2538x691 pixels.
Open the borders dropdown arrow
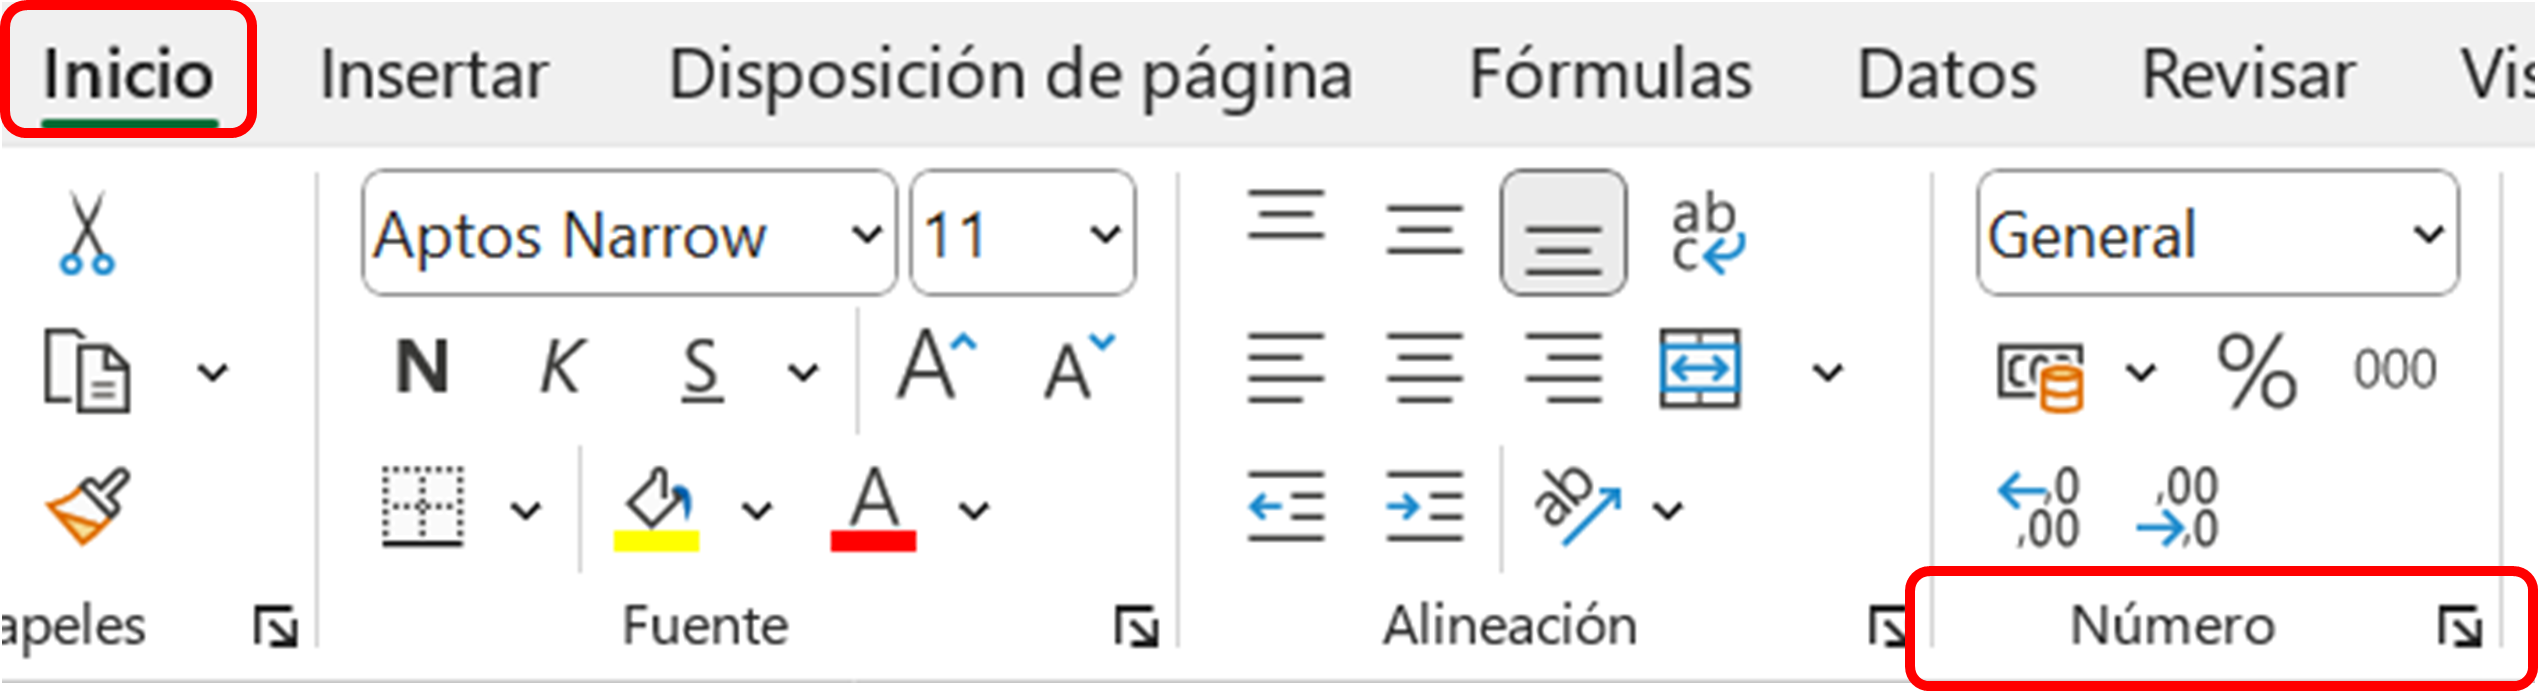point(526,510)
